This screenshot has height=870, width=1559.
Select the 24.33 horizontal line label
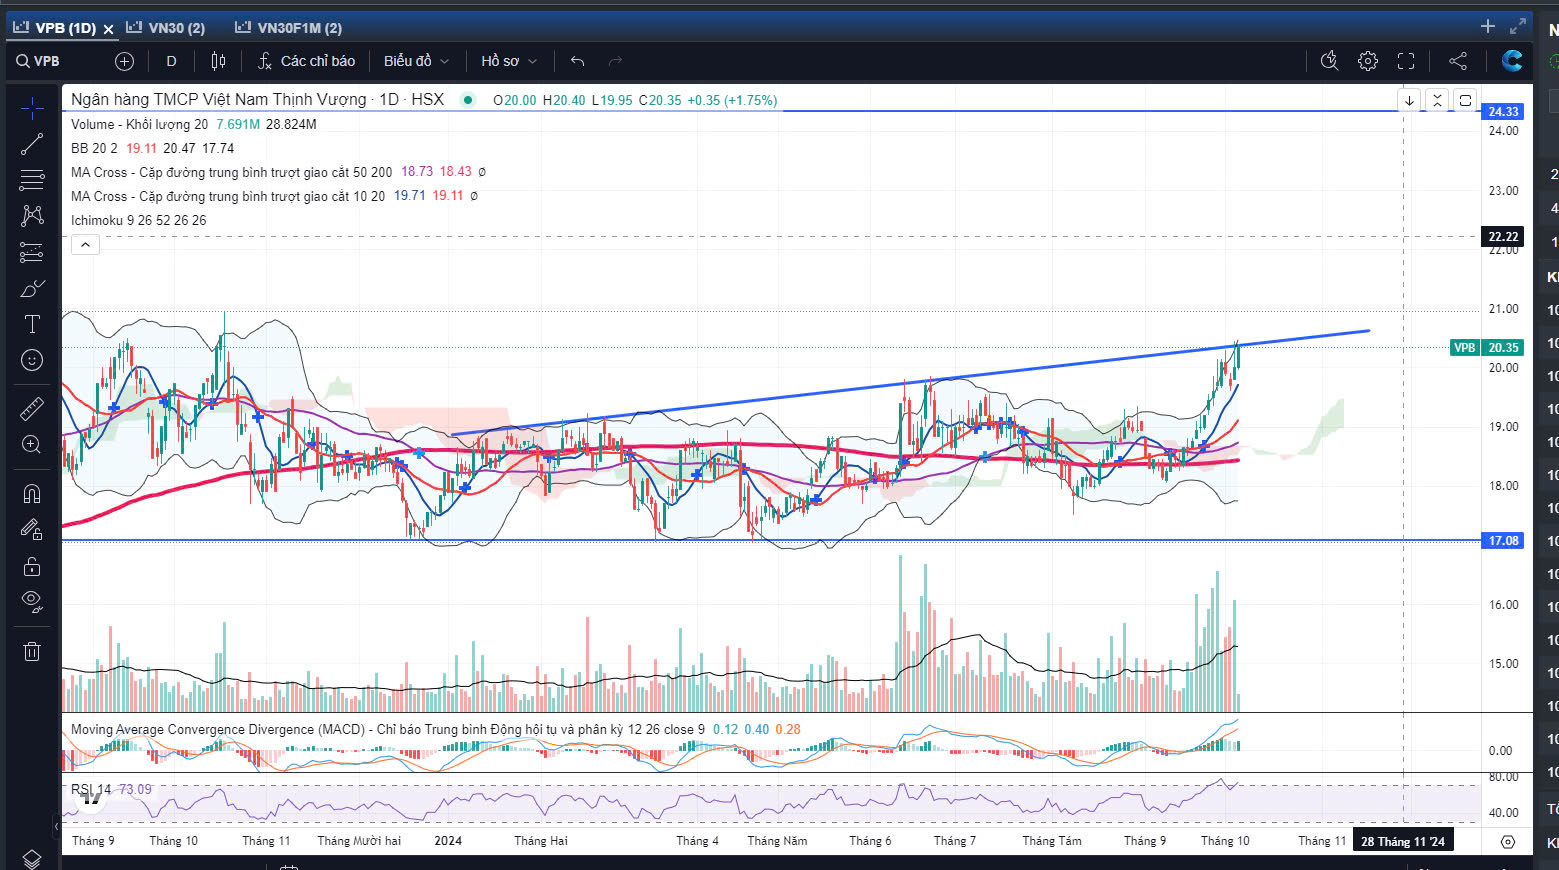(1503, 111)
